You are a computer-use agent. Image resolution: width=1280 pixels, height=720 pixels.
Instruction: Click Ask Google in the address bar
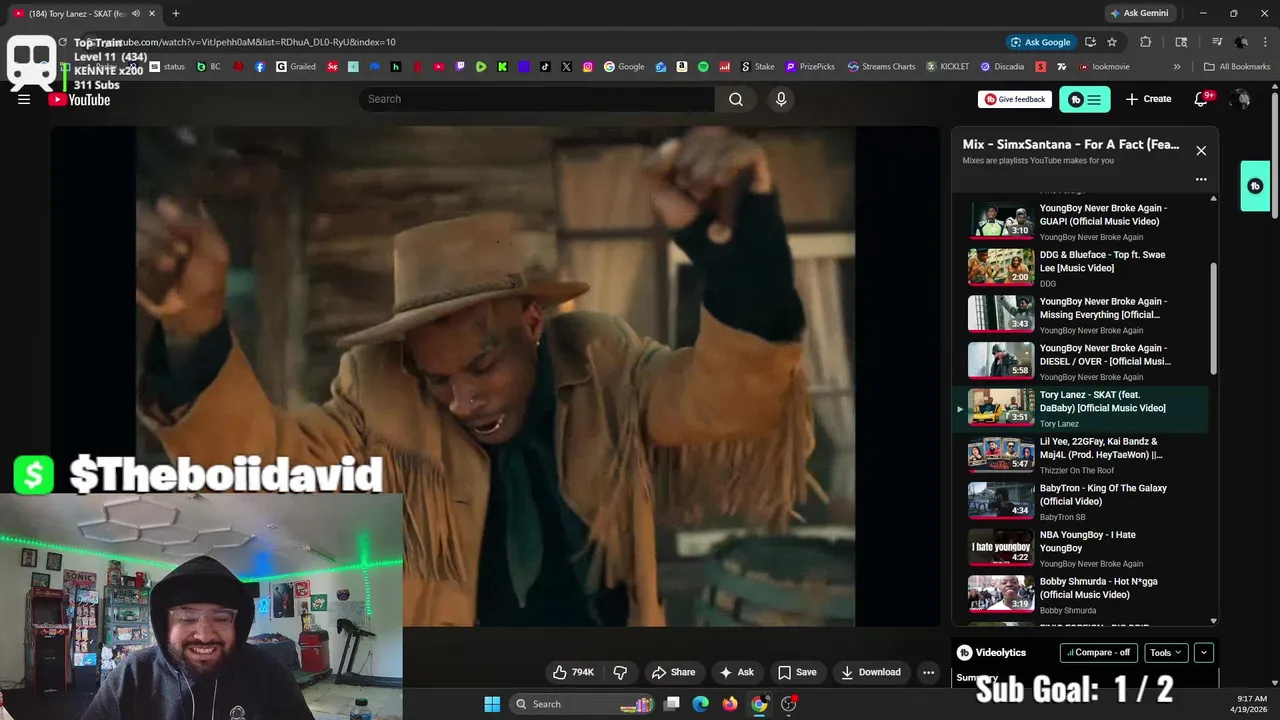pyautogui.click(x=1040, y=42)
